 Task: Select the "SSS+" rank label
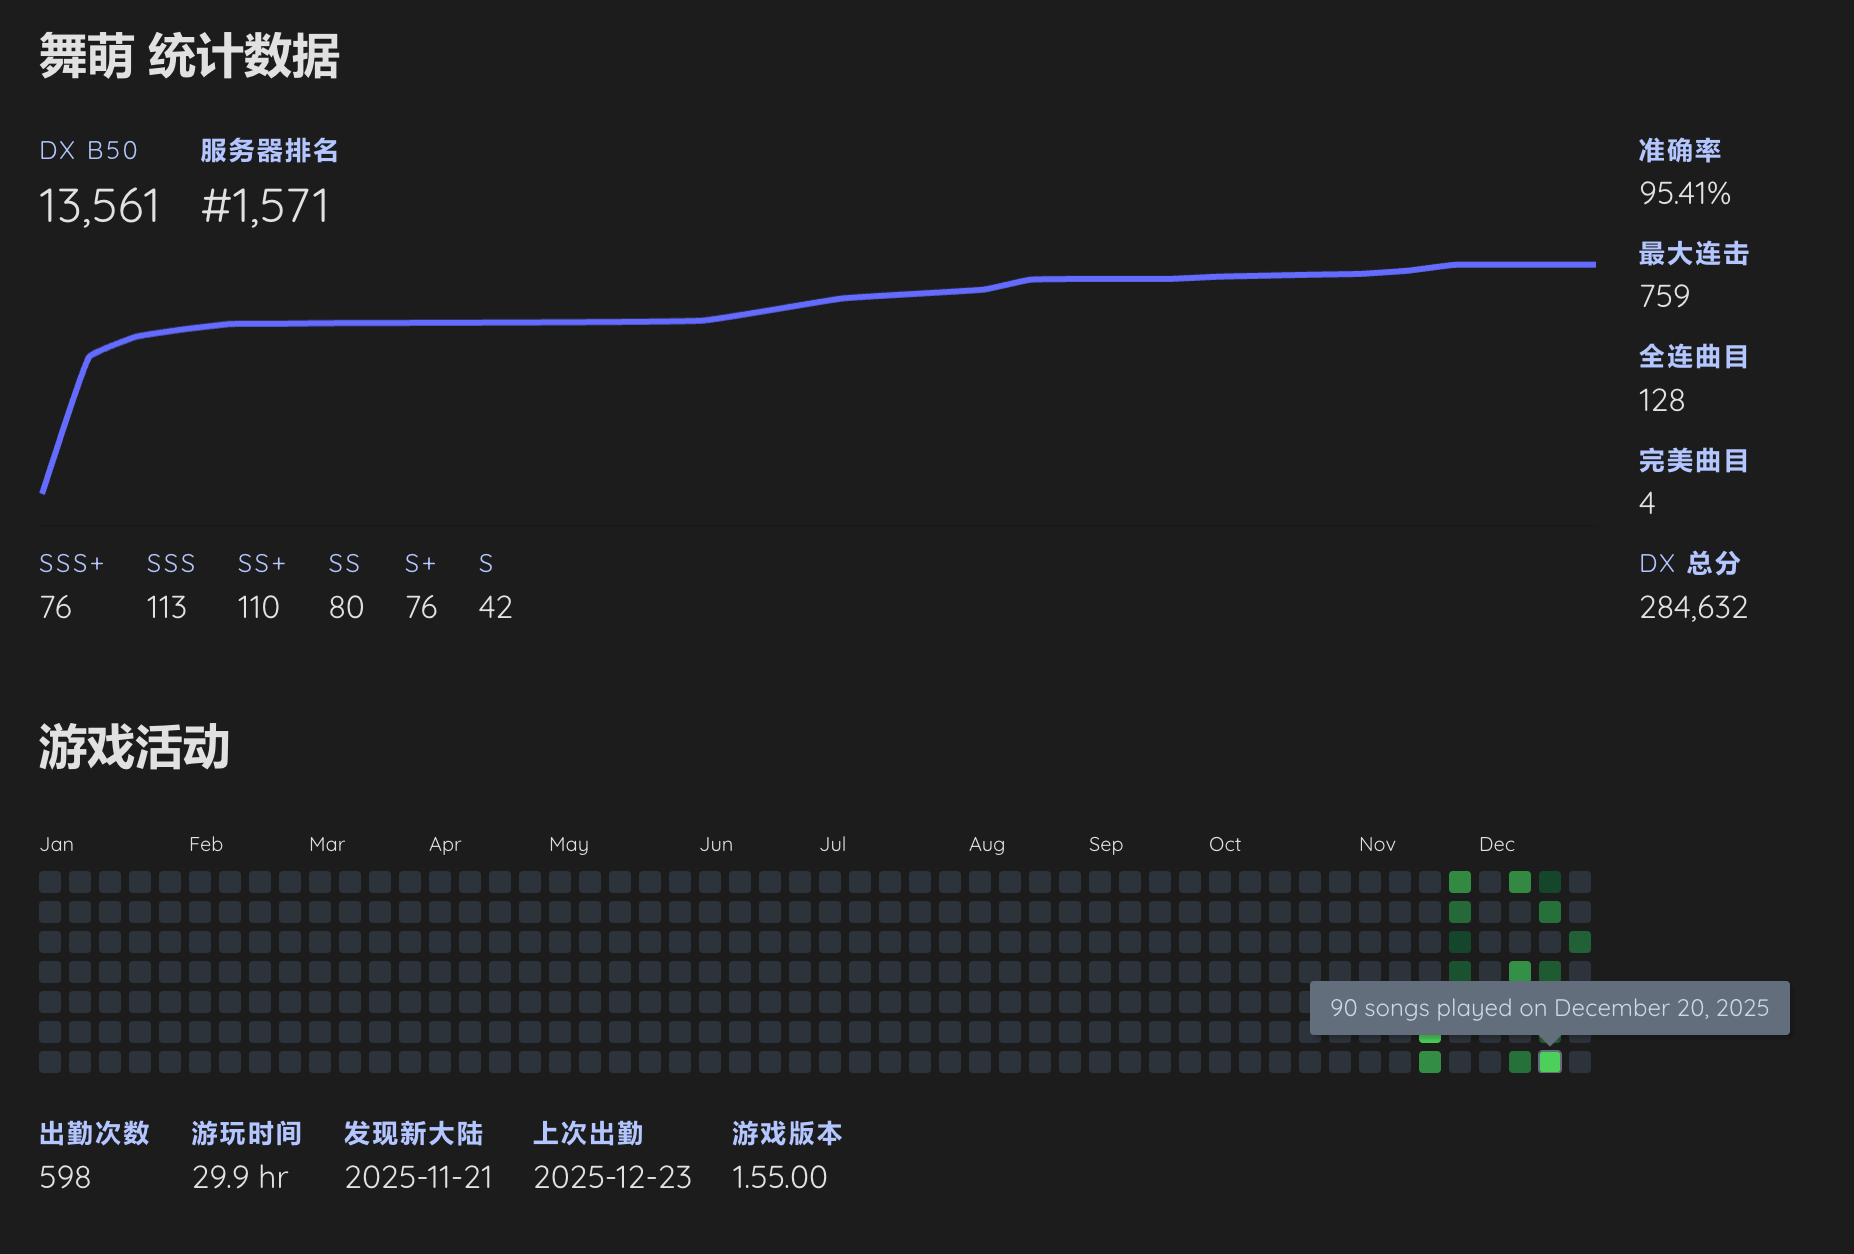coord(72,563)
